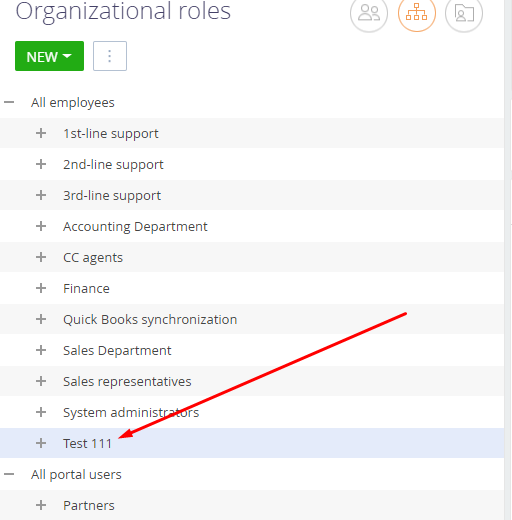Switch to organizational roles hierarchy icon
This screenshot has height=520, width=512.
click(x=417, y=13)
